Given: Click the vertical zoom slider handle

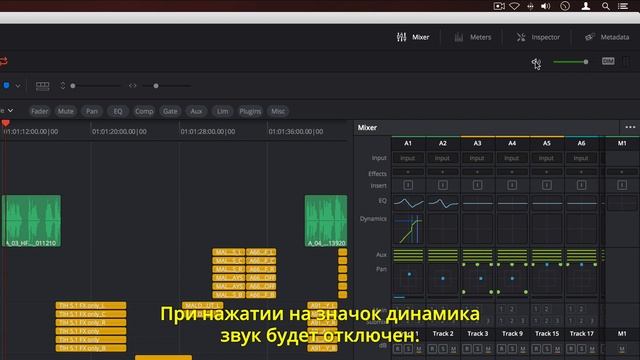Looking at the screenshot, I should pyautogui.click(x=73, y=86).
